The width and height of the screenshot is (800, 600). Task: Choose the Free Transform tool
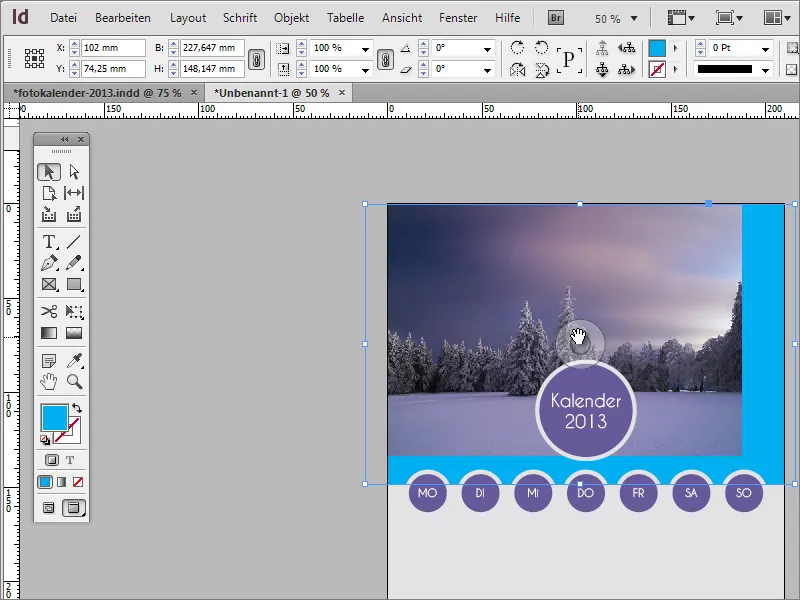[x=74, y=311]
